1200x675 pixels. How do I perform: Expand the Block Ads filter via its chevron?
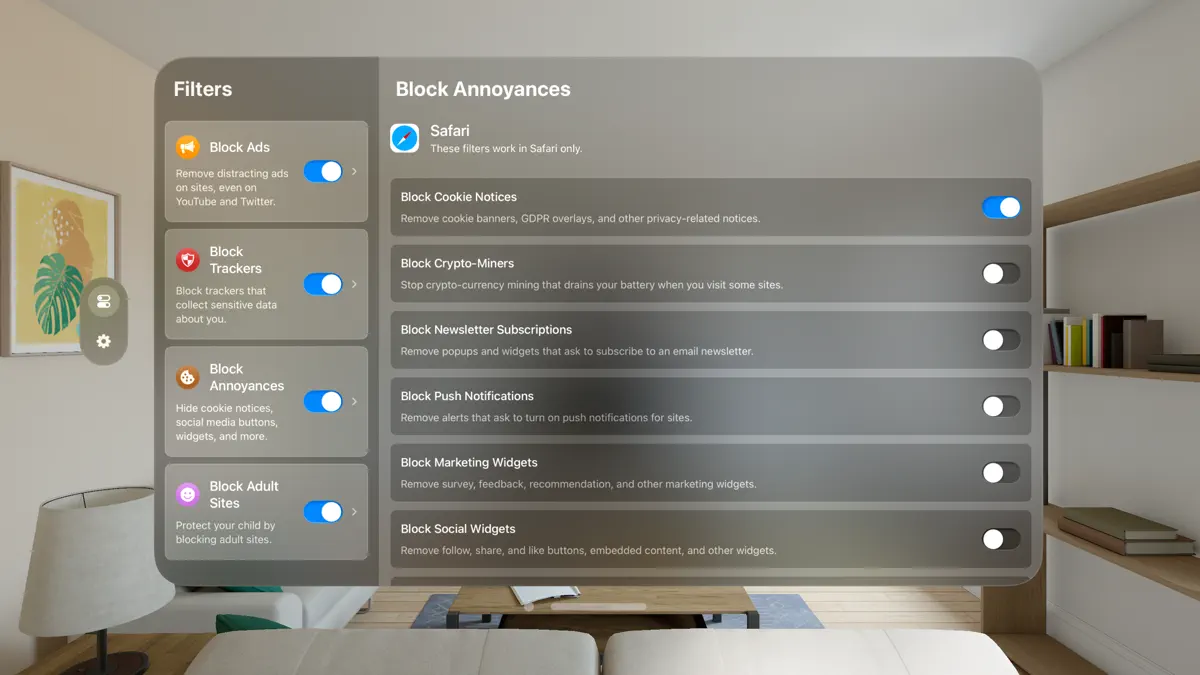click(x=354, y=171)
